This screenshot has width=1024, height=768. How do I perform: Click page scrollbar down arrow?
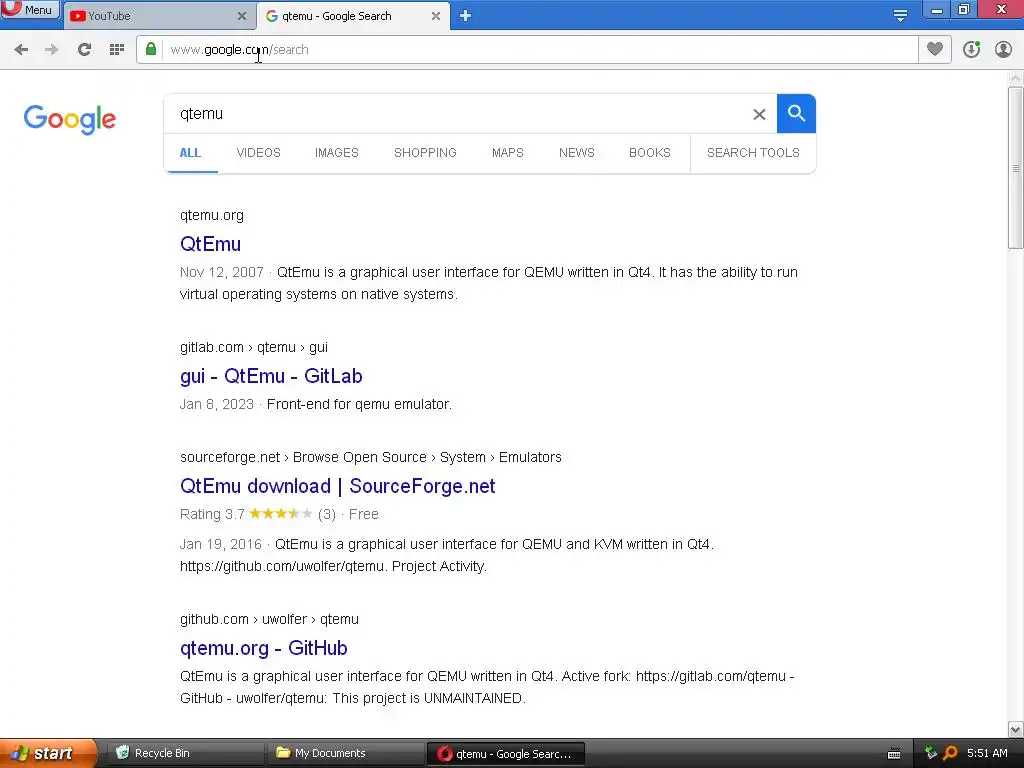click(x=1016, y=729)
